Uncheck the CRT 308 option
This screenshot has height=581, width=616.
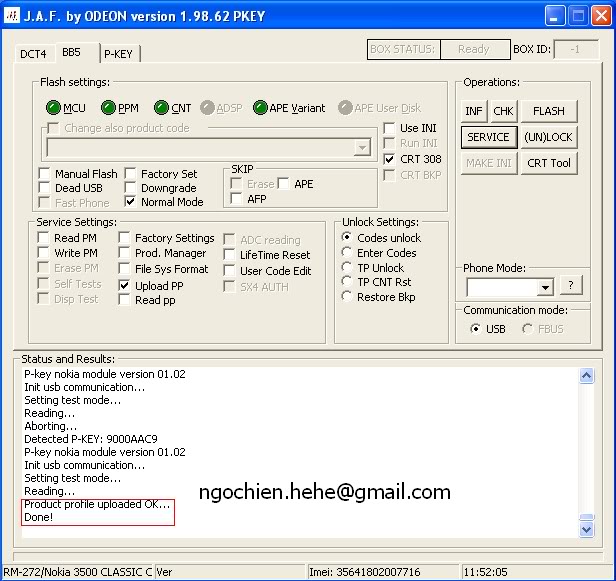tap(390, 159)
